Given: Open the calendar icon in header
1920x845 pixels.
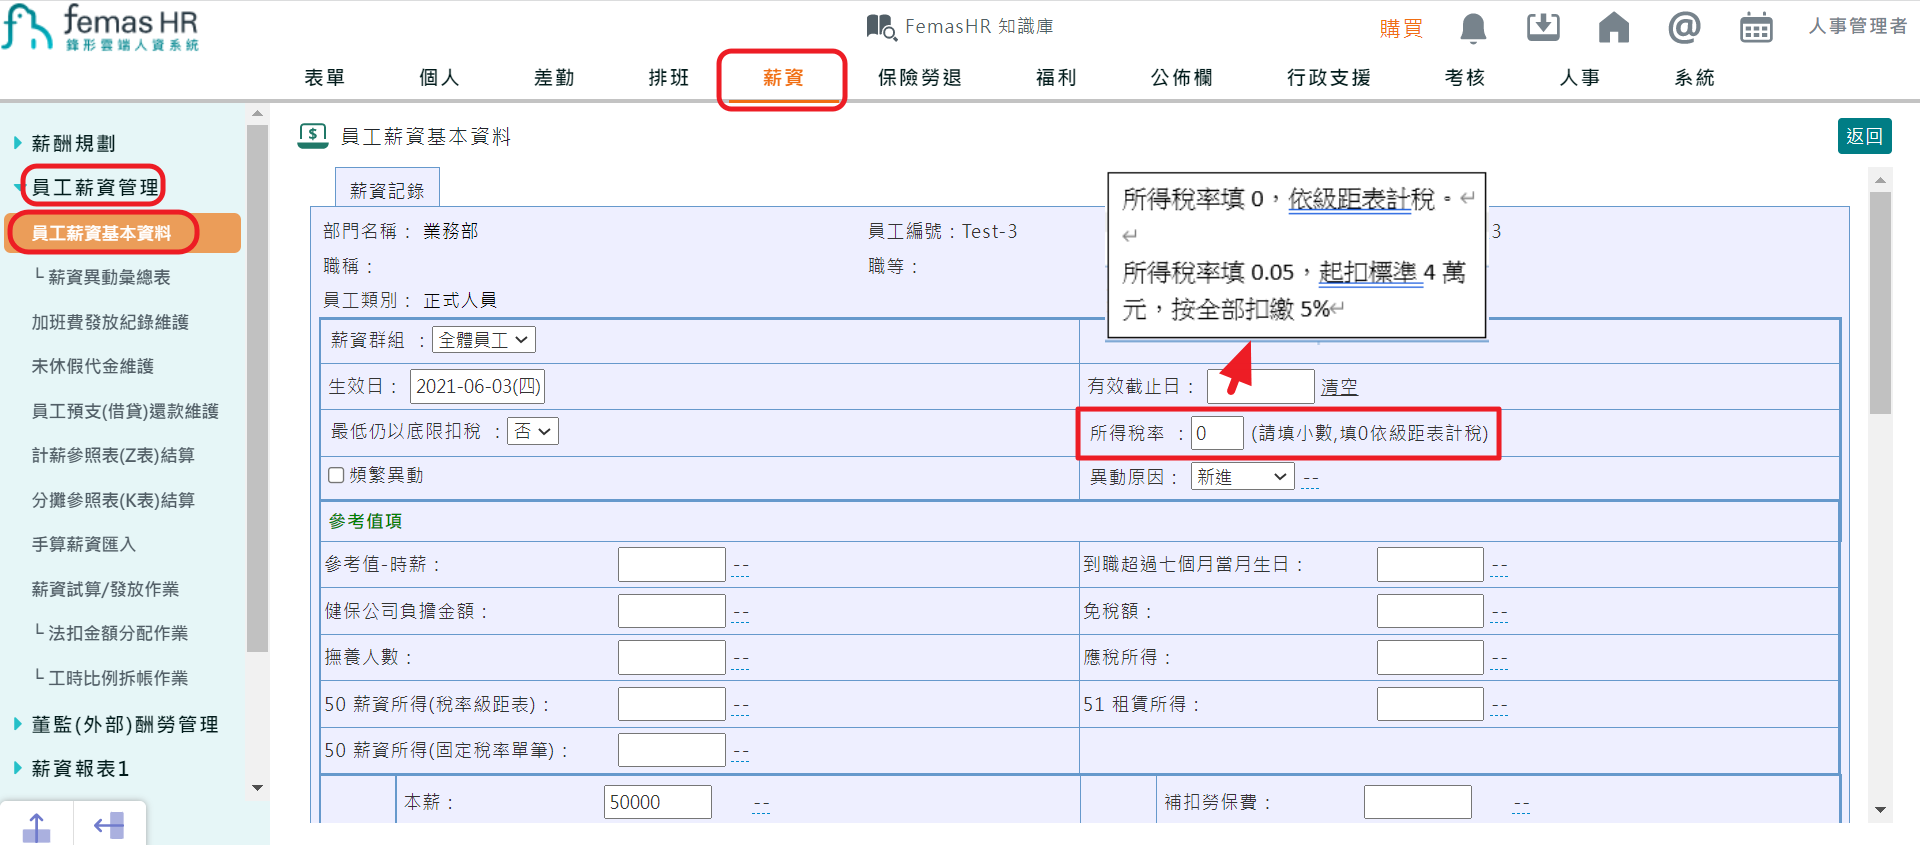Looking at the screenshot, I should pos(1755,28).
